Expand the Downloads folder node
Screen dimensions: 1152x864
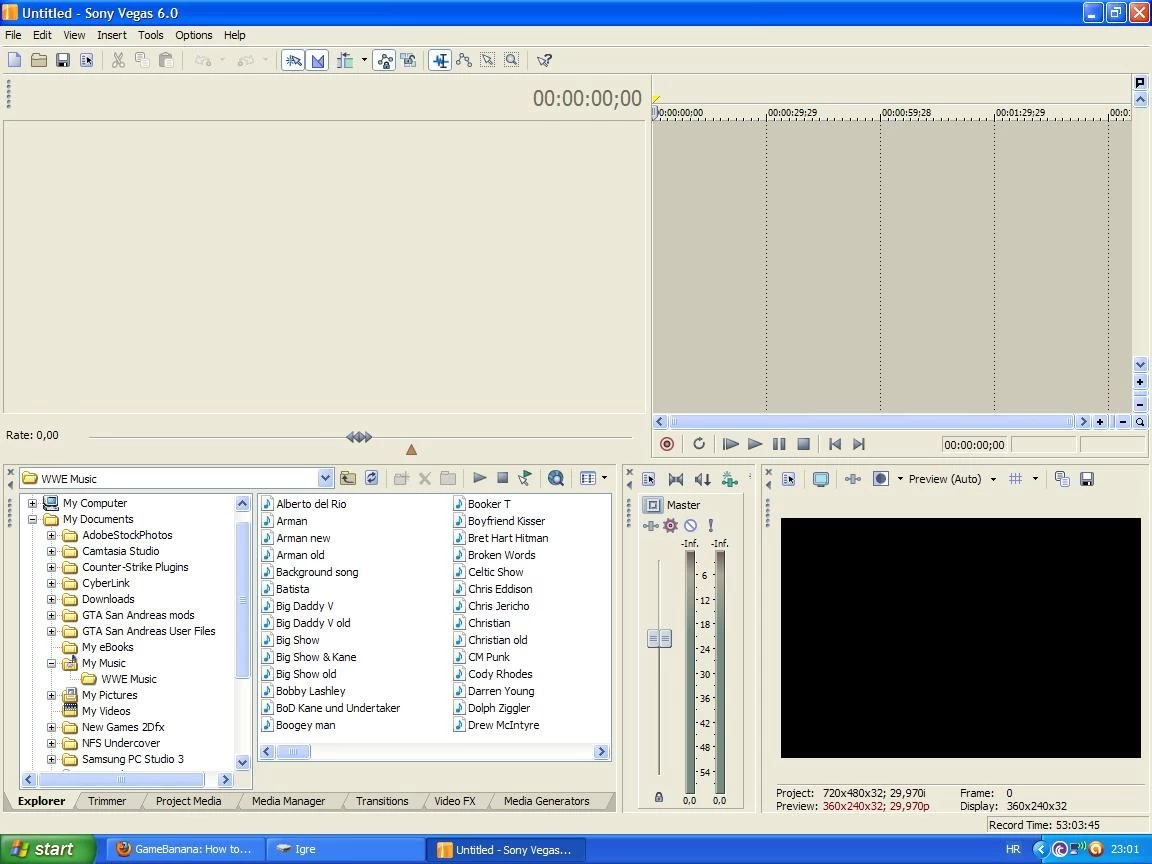(51, 600)
